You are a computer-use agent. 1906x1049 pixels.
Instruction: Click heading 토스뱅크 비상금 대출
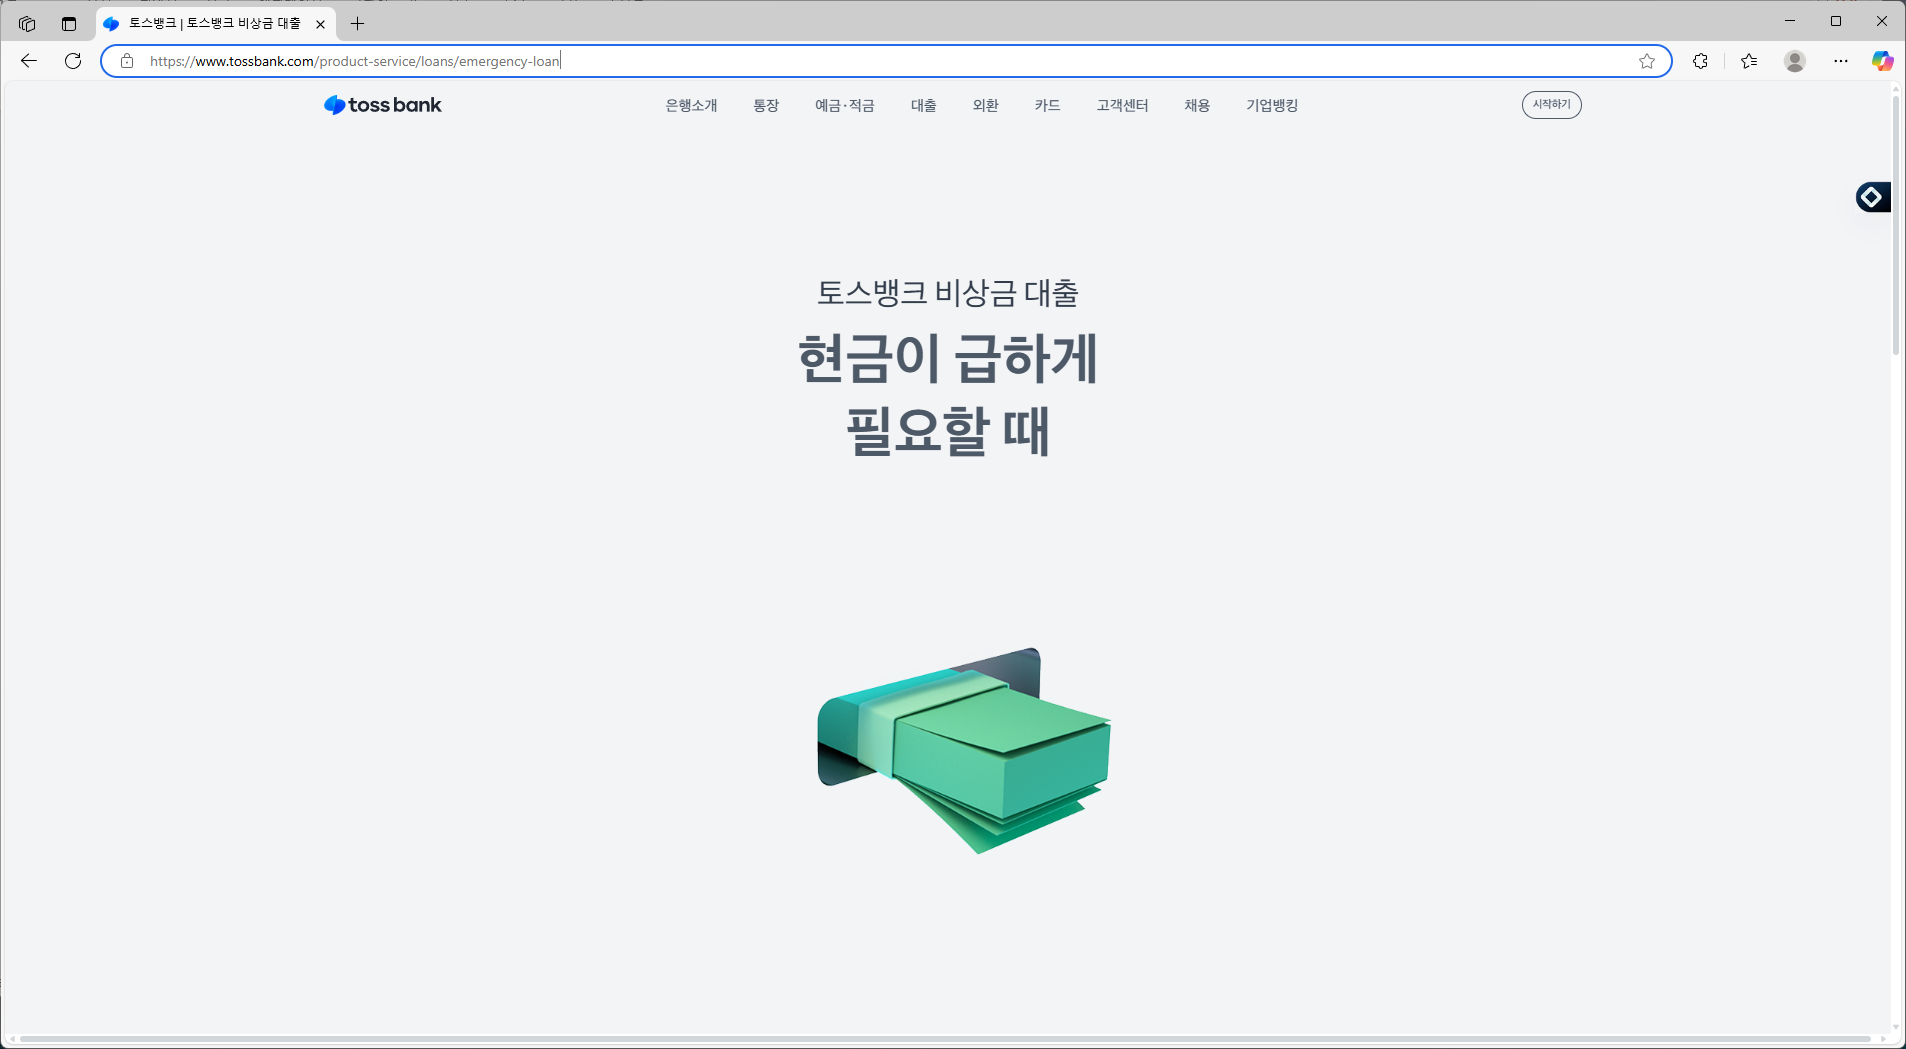tap(948, 293)
